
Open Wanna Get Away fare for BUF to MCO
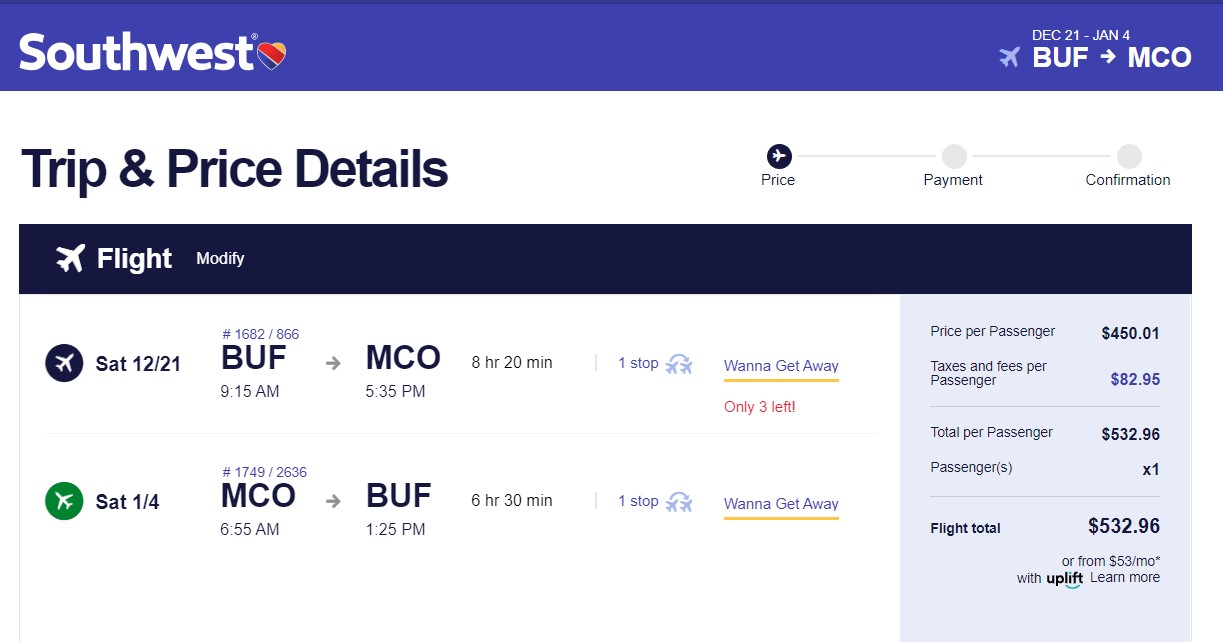coord(781,366)
